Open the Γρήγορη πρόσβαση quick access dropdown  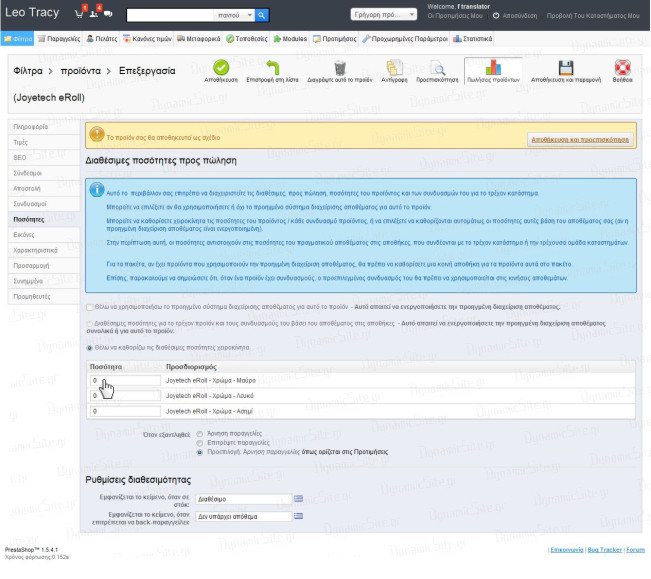pos(384,15)
